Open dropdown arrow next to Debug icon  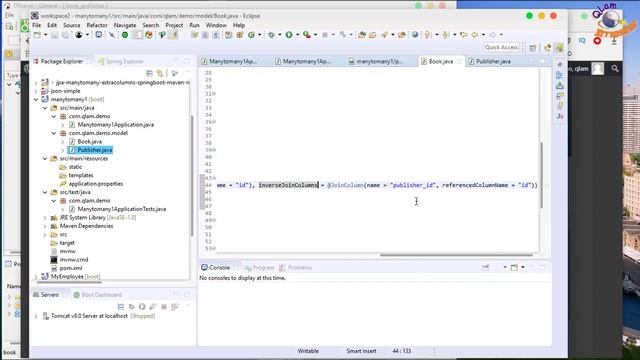pos(280,35)
